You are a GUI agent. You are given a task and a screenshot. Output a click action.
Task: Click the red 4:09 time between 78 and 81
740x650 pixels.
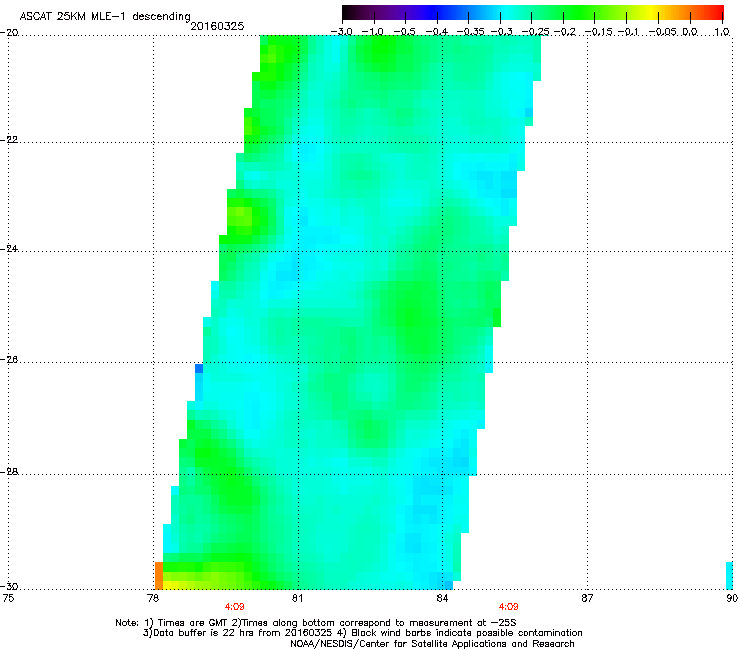point(235,607)
